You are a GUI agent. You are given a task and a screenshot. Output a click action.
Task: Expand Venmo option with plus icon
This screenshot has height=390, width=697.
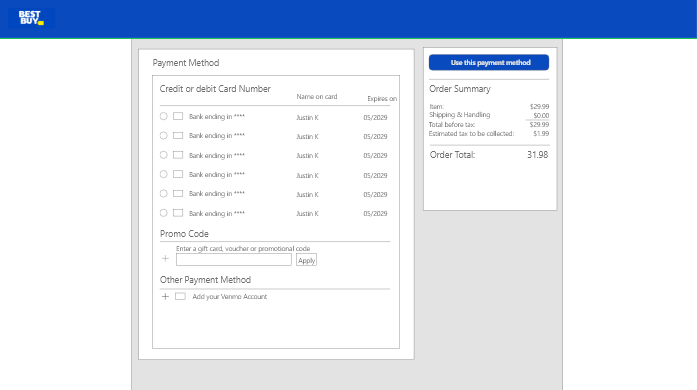click(165, 296)
